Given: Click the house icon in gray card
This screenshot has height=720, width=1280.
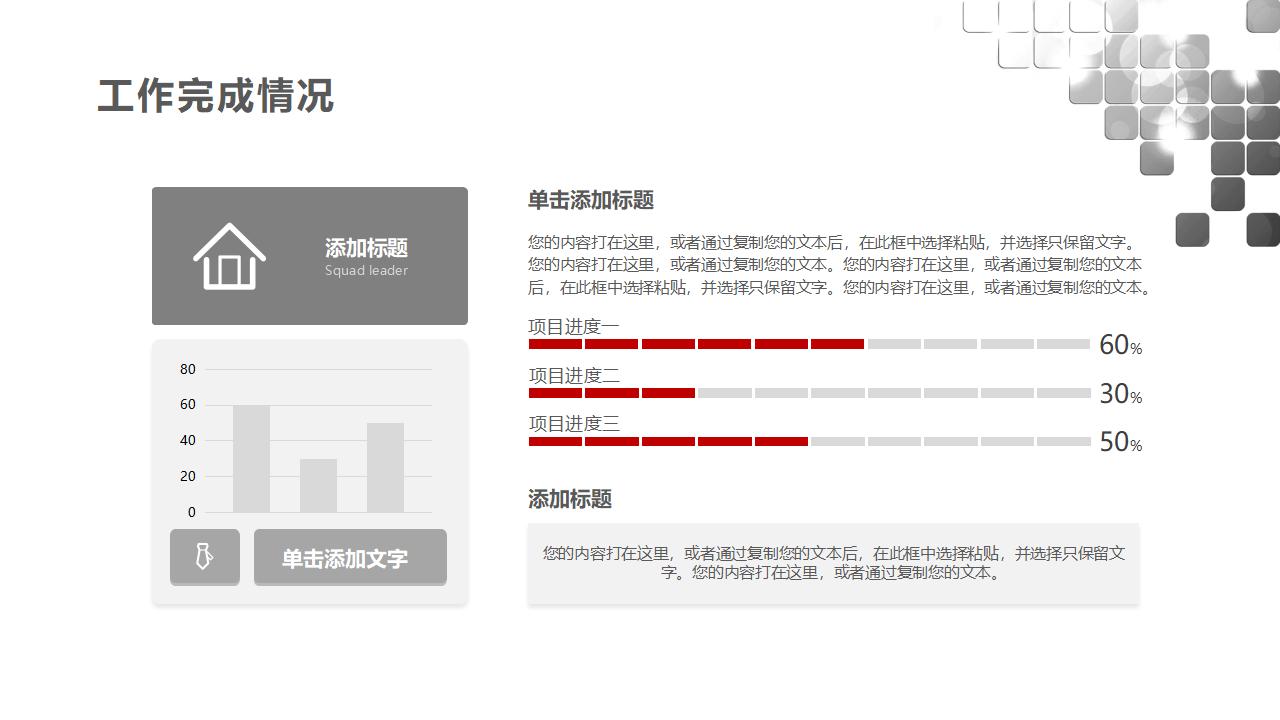Looking at the screenshot, I should (x=229, y=256).
